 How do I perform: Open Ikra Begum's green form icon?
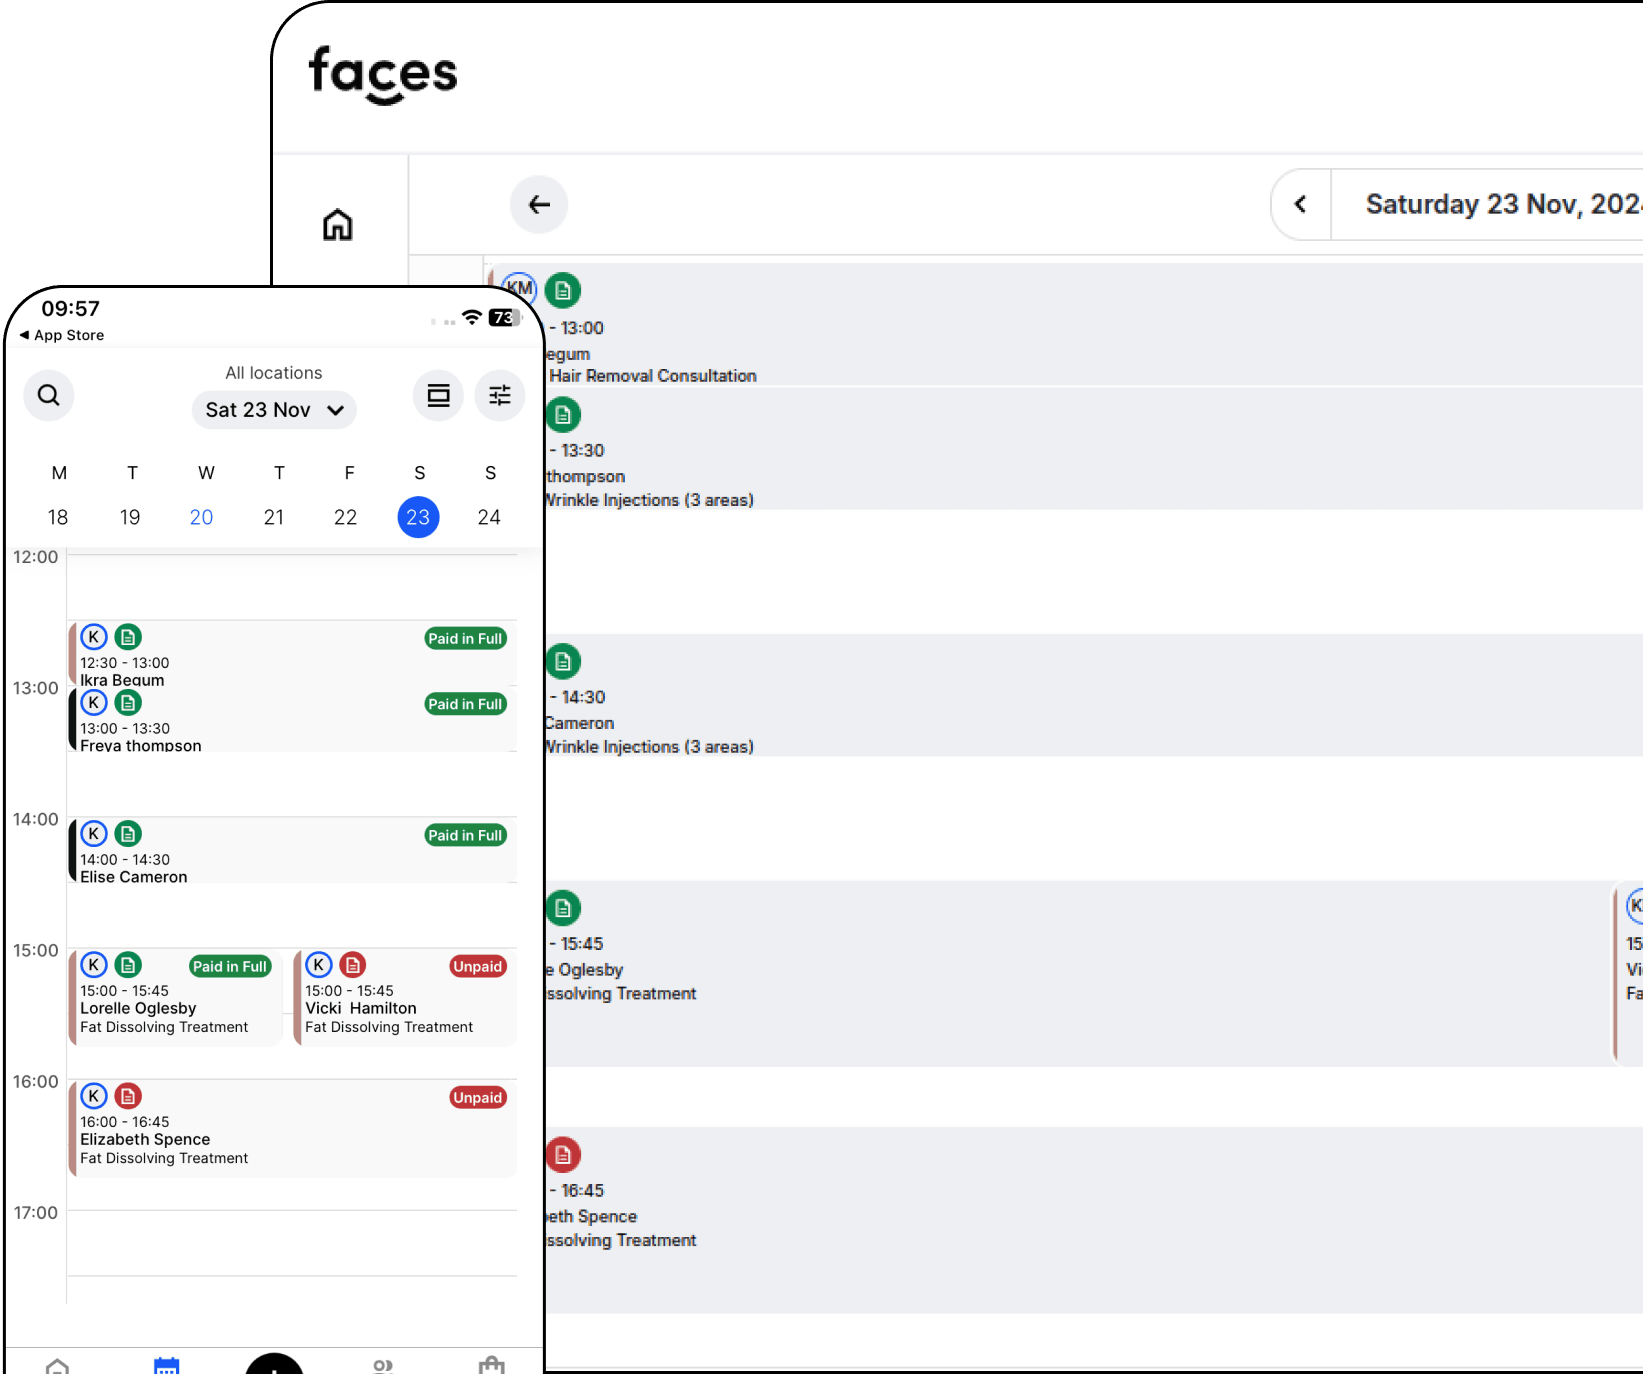click(x=128, y=637)
